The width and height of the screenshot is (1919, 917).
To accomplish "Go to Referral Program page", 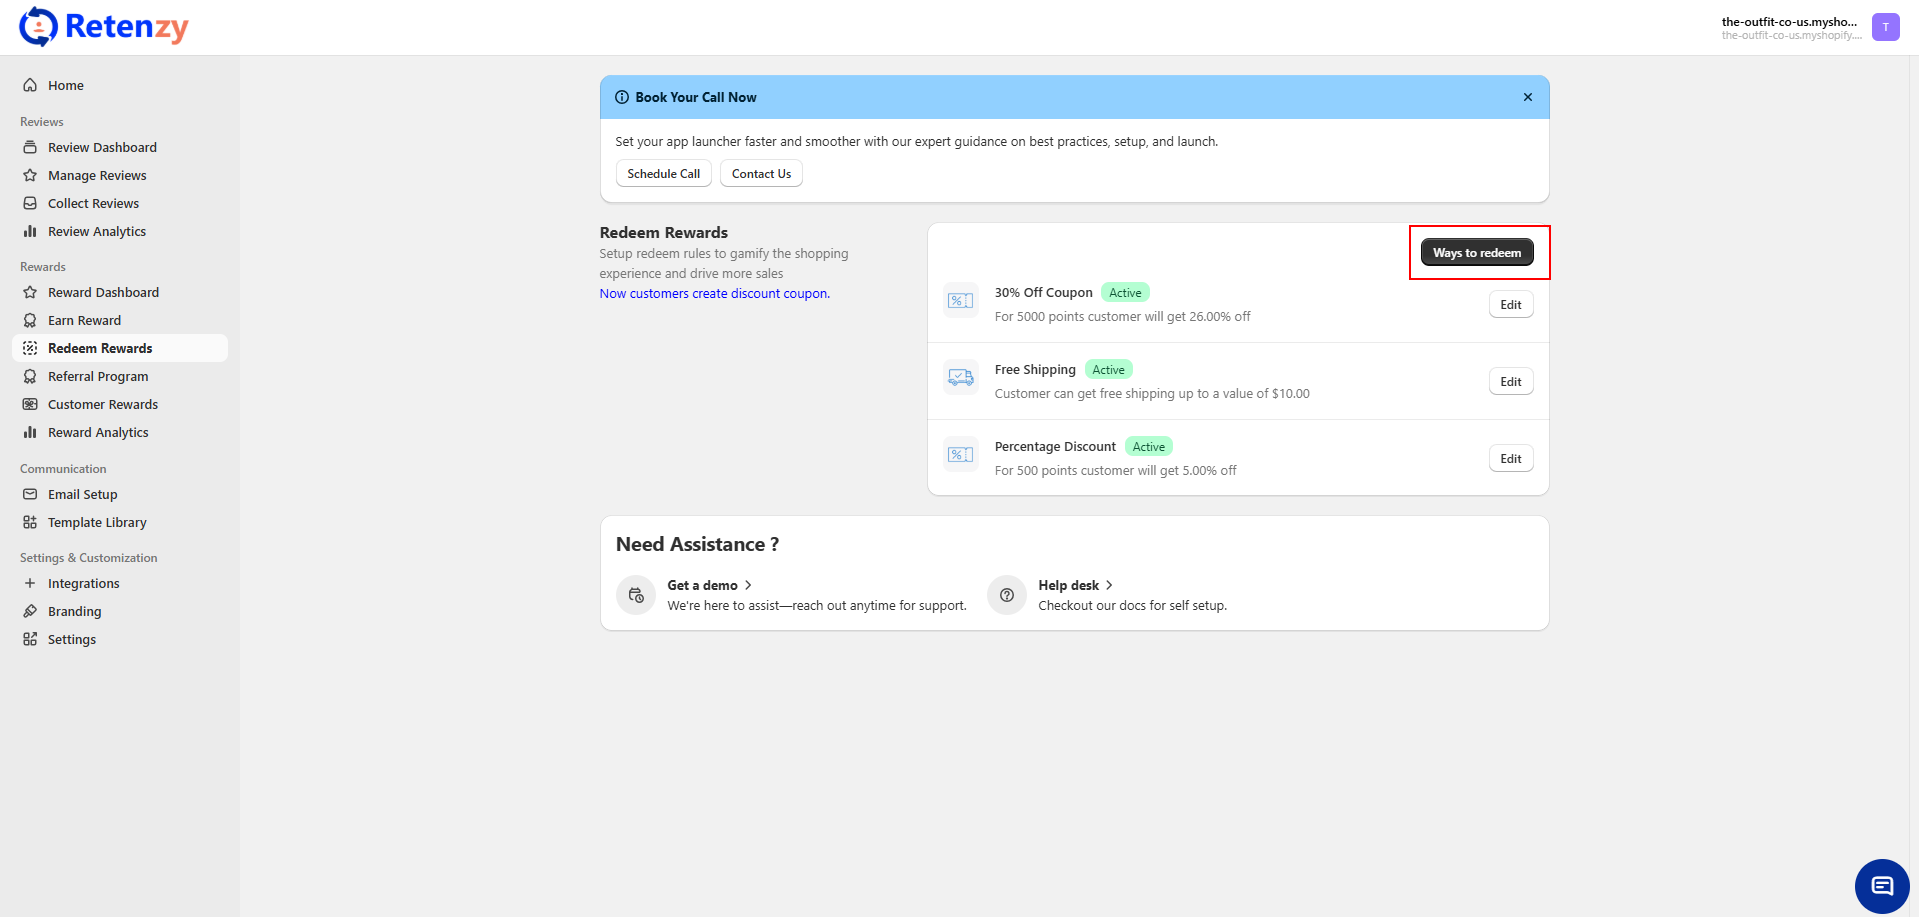I will click(98, 376).
